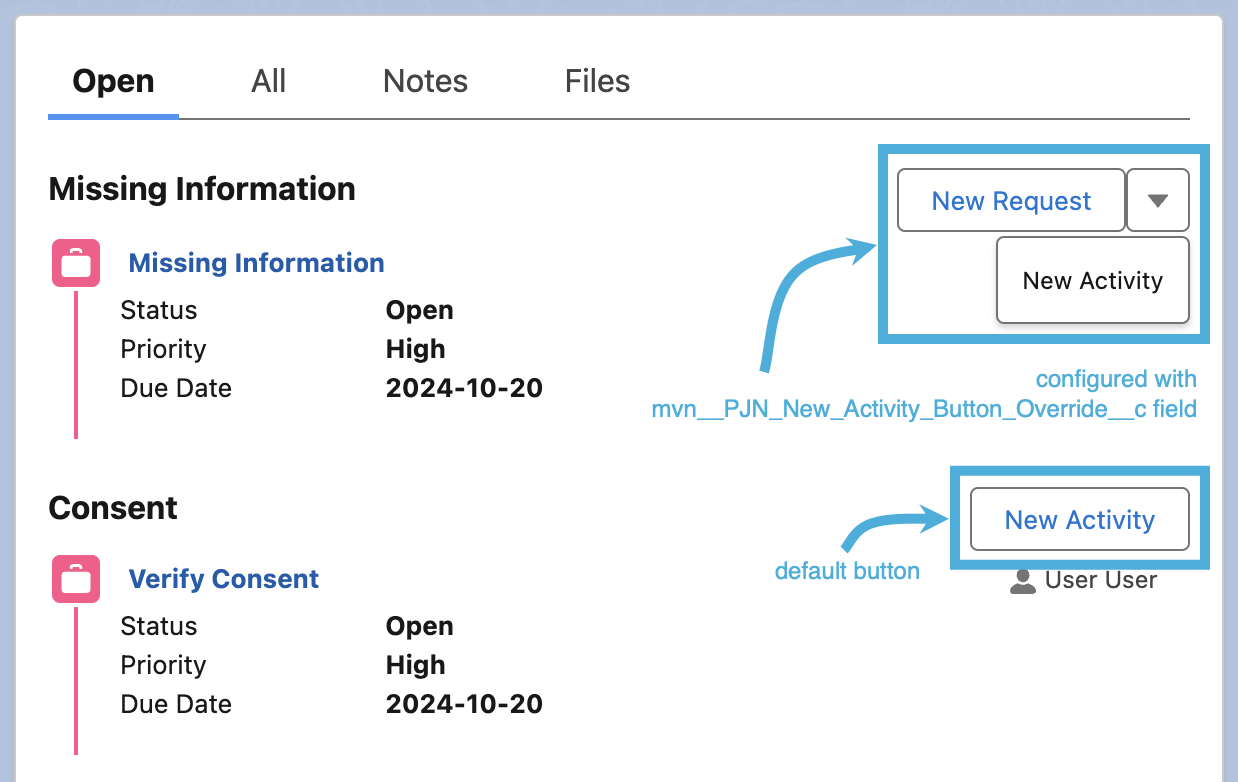Click the Missing Information due date value

pyautogui.click(x=464, y=388)
